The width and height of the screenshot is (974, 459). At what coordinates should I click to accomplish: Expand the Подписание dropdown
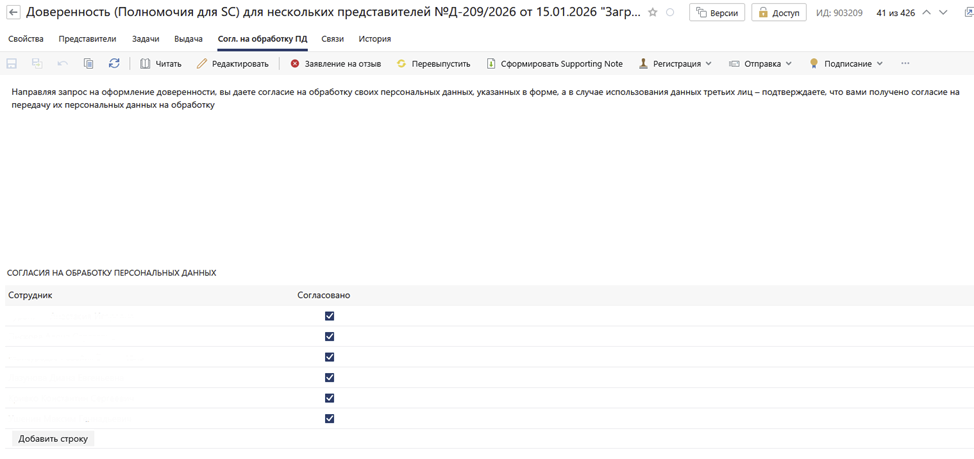[846, 64]
